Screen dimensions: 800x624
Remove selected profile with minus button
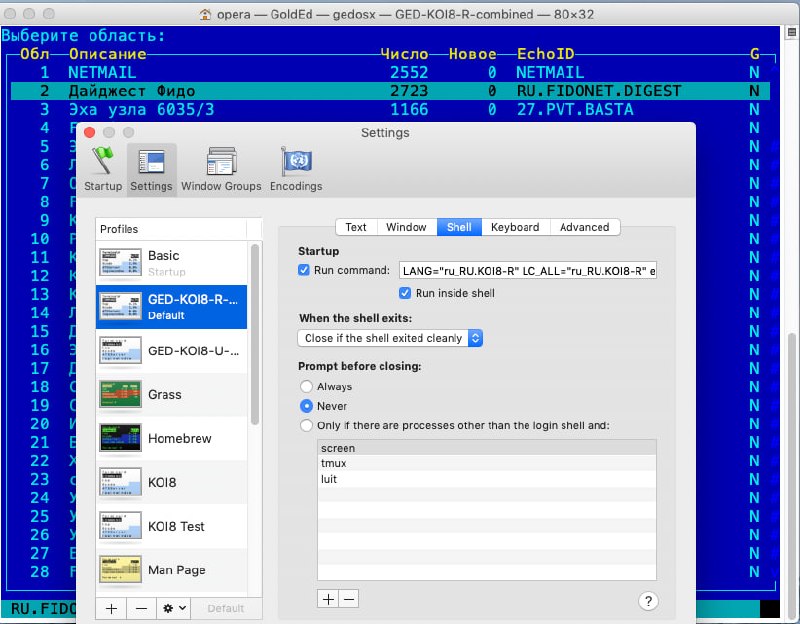(x=141, y=608)
